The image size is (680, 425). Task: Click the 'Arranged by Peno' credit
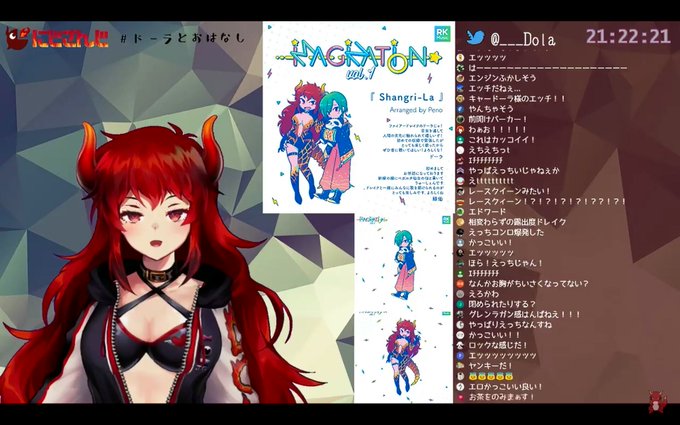pyautogui.click(x=416, y=110)
